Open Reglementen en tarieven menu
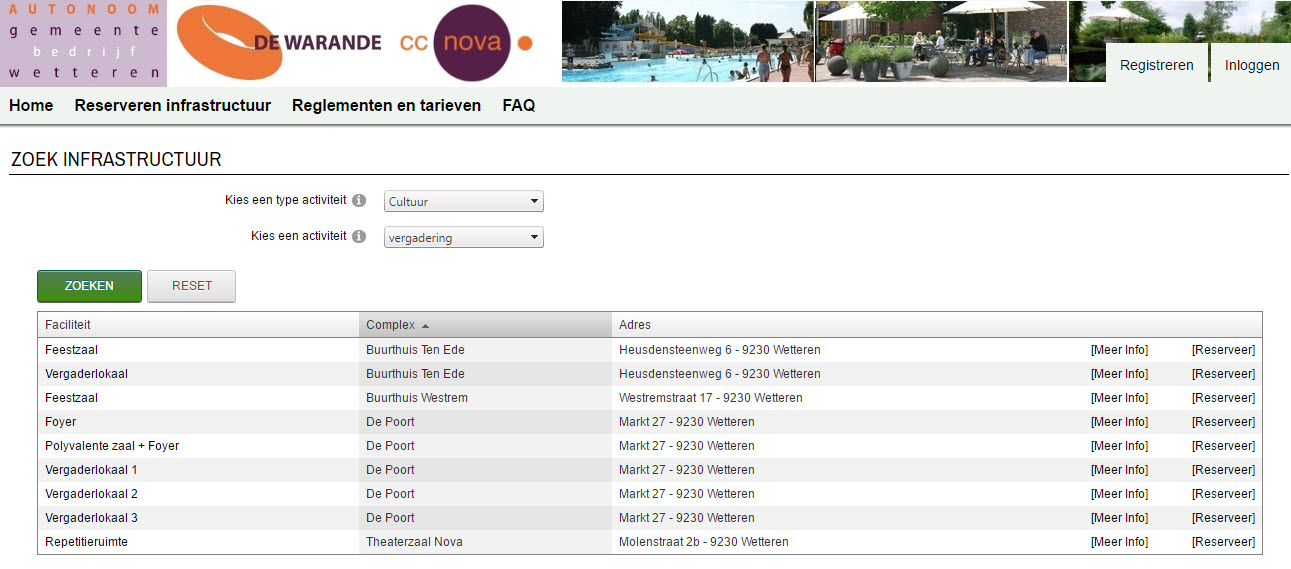The height and width of the screenshot is (569, 1291). point(386,105)
